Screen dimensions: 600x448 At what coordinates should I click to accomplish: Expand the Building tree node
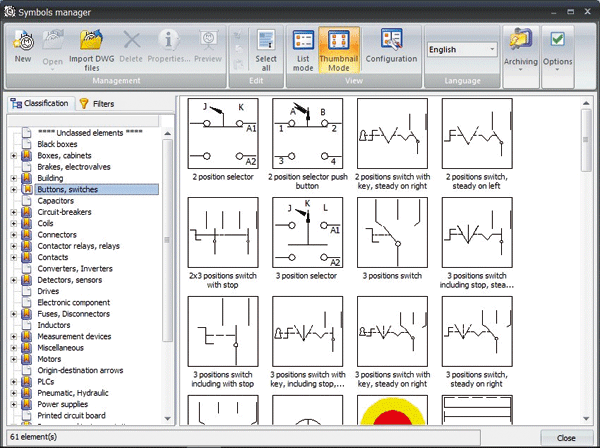tap(14, 178)
